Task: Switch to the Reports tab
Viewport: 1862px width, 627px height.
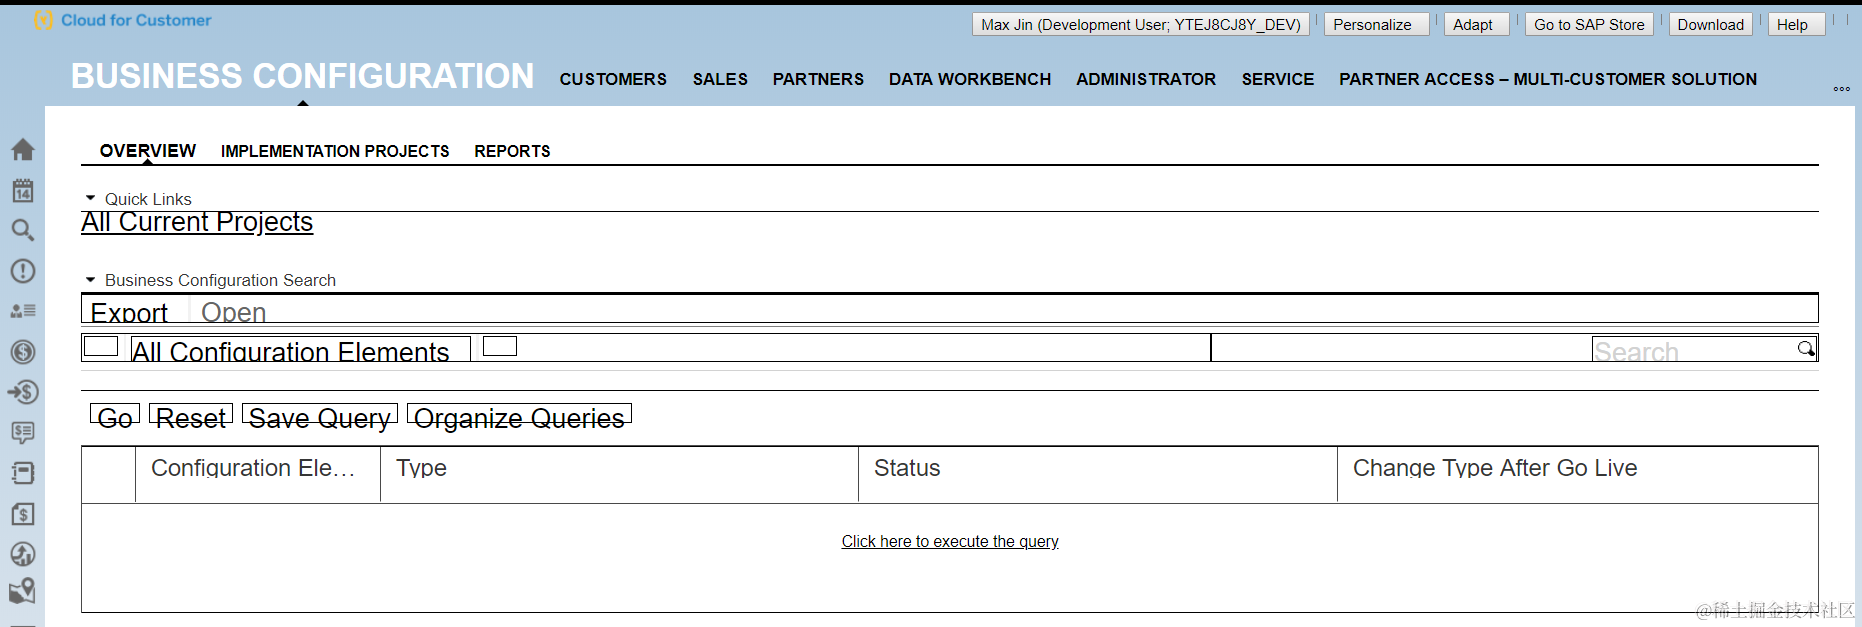Action: 512,151
